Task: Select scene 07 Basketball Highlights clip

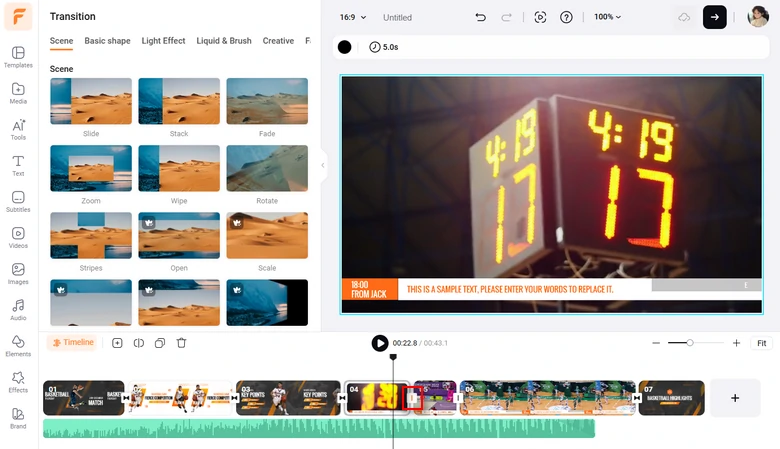Action: pyautogui.click(x=672, y=398)
